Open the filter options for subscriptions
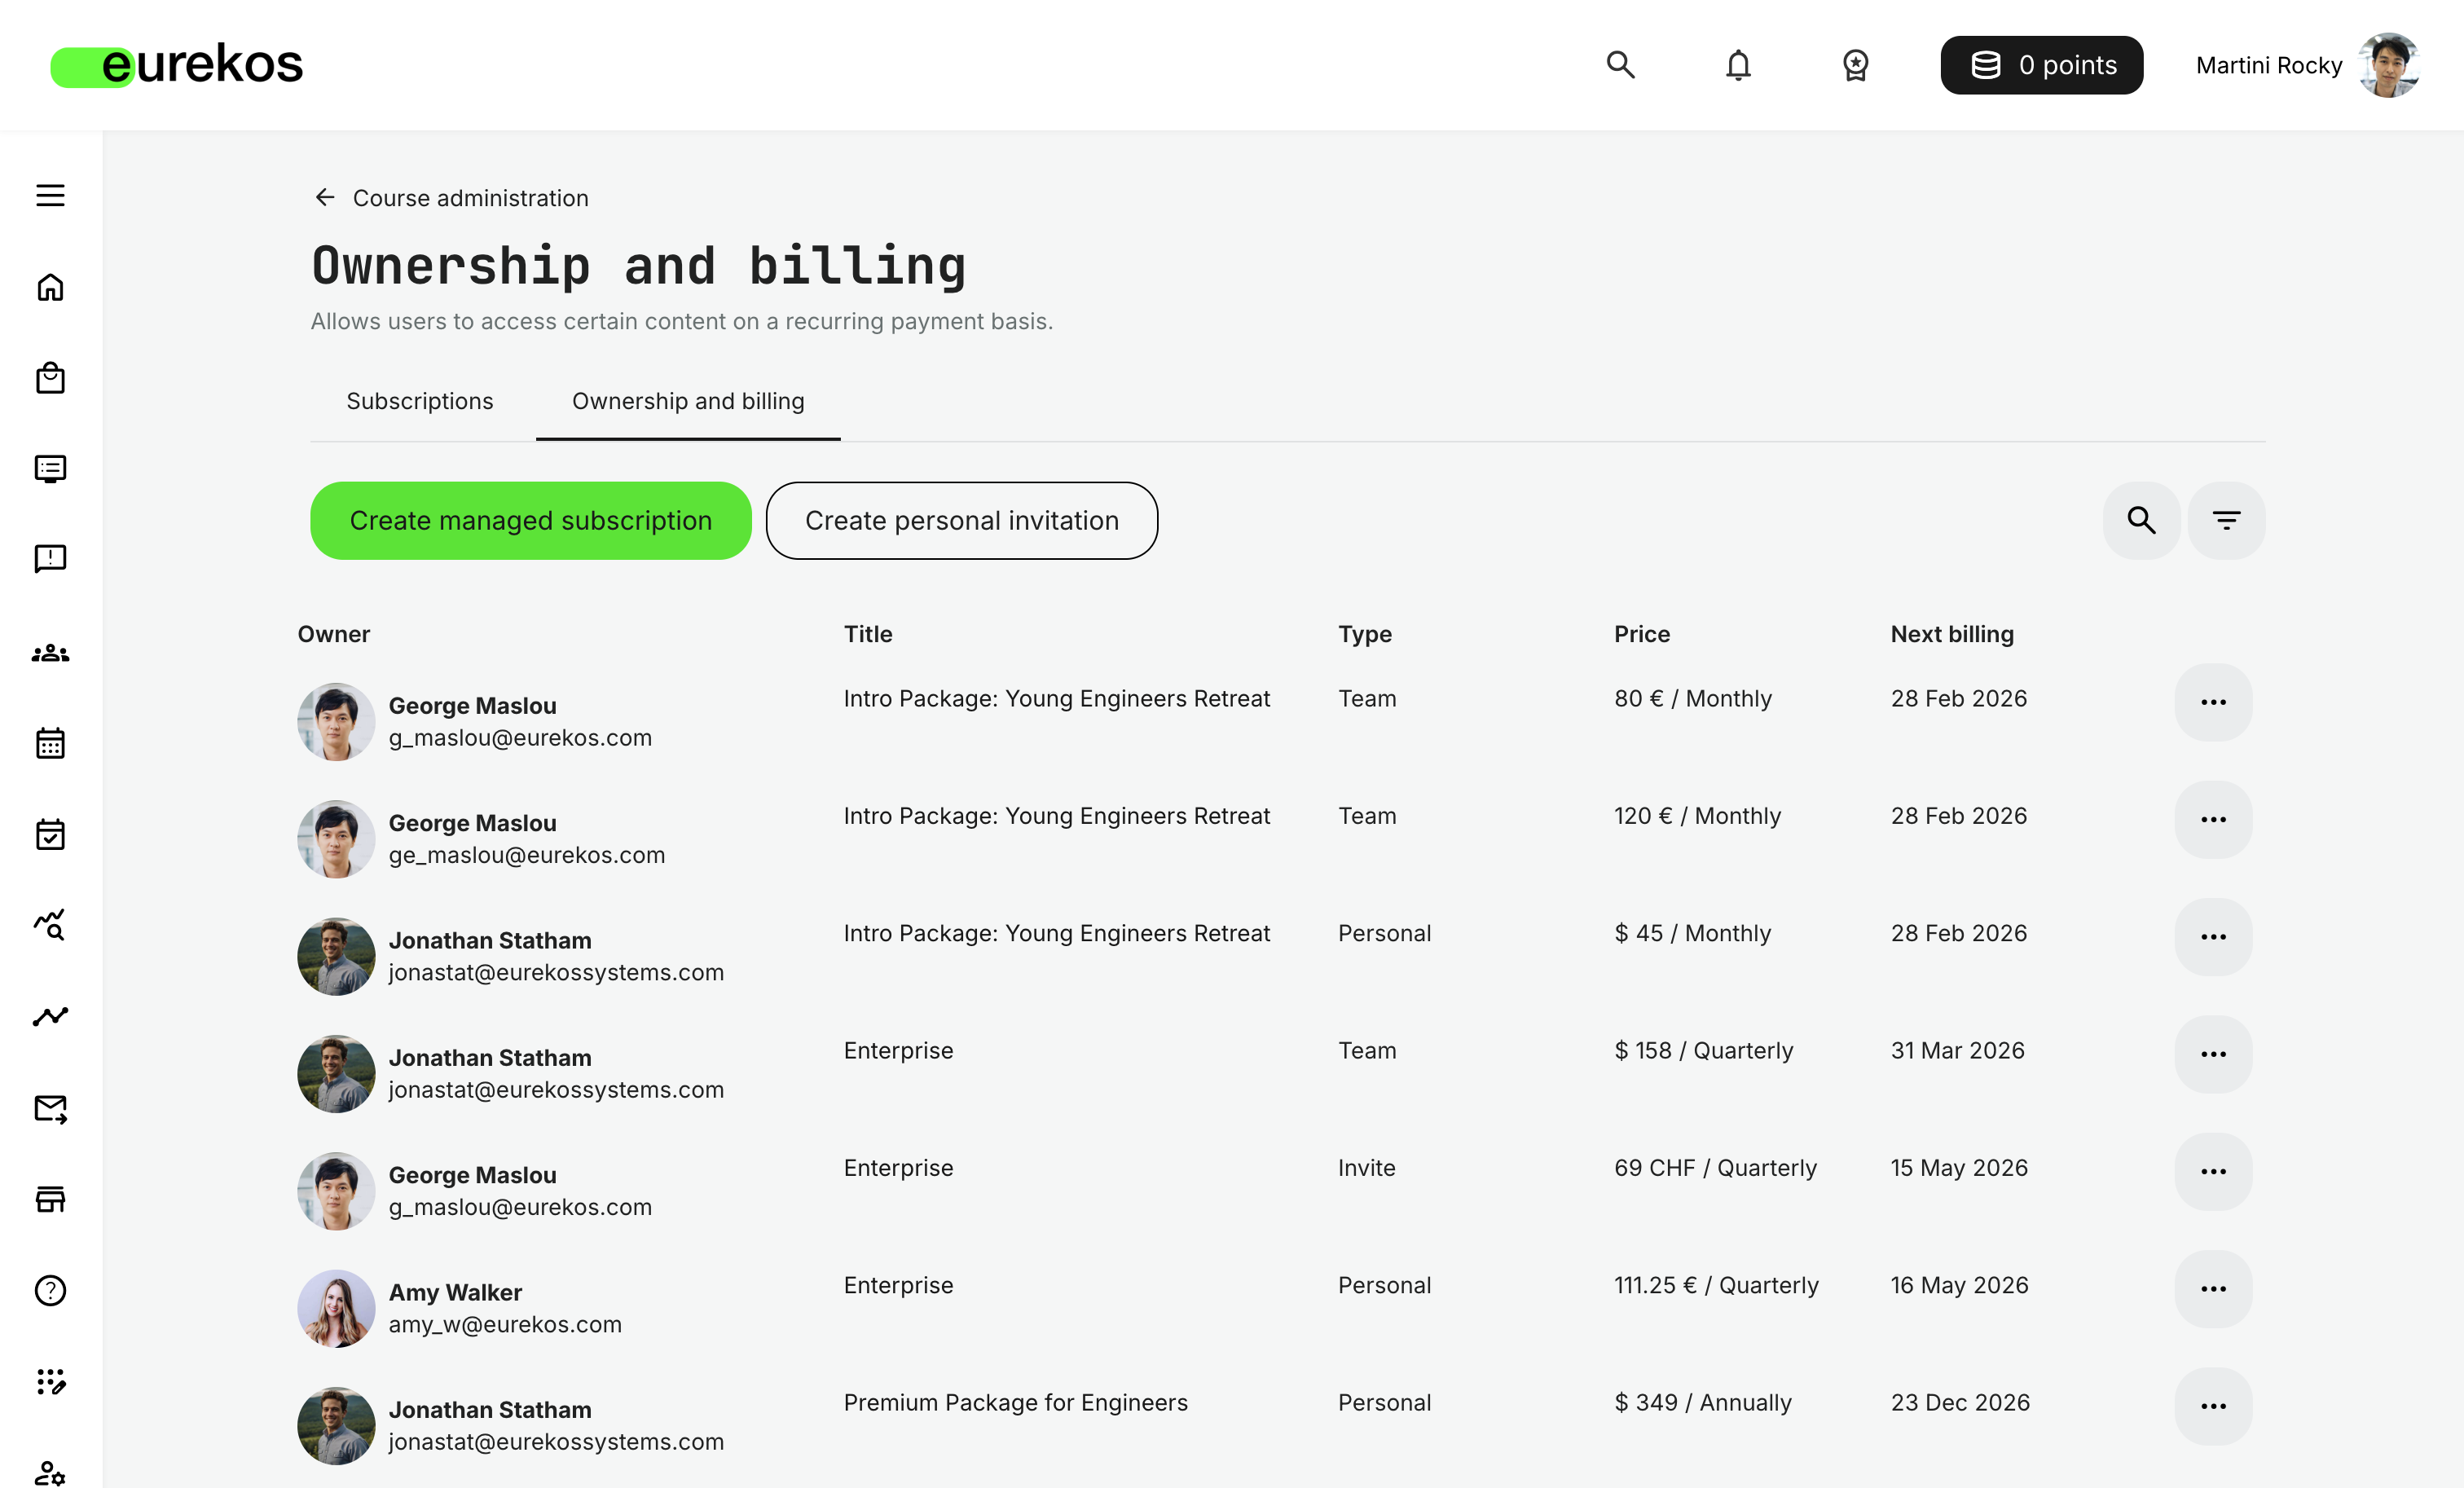 2225,520
